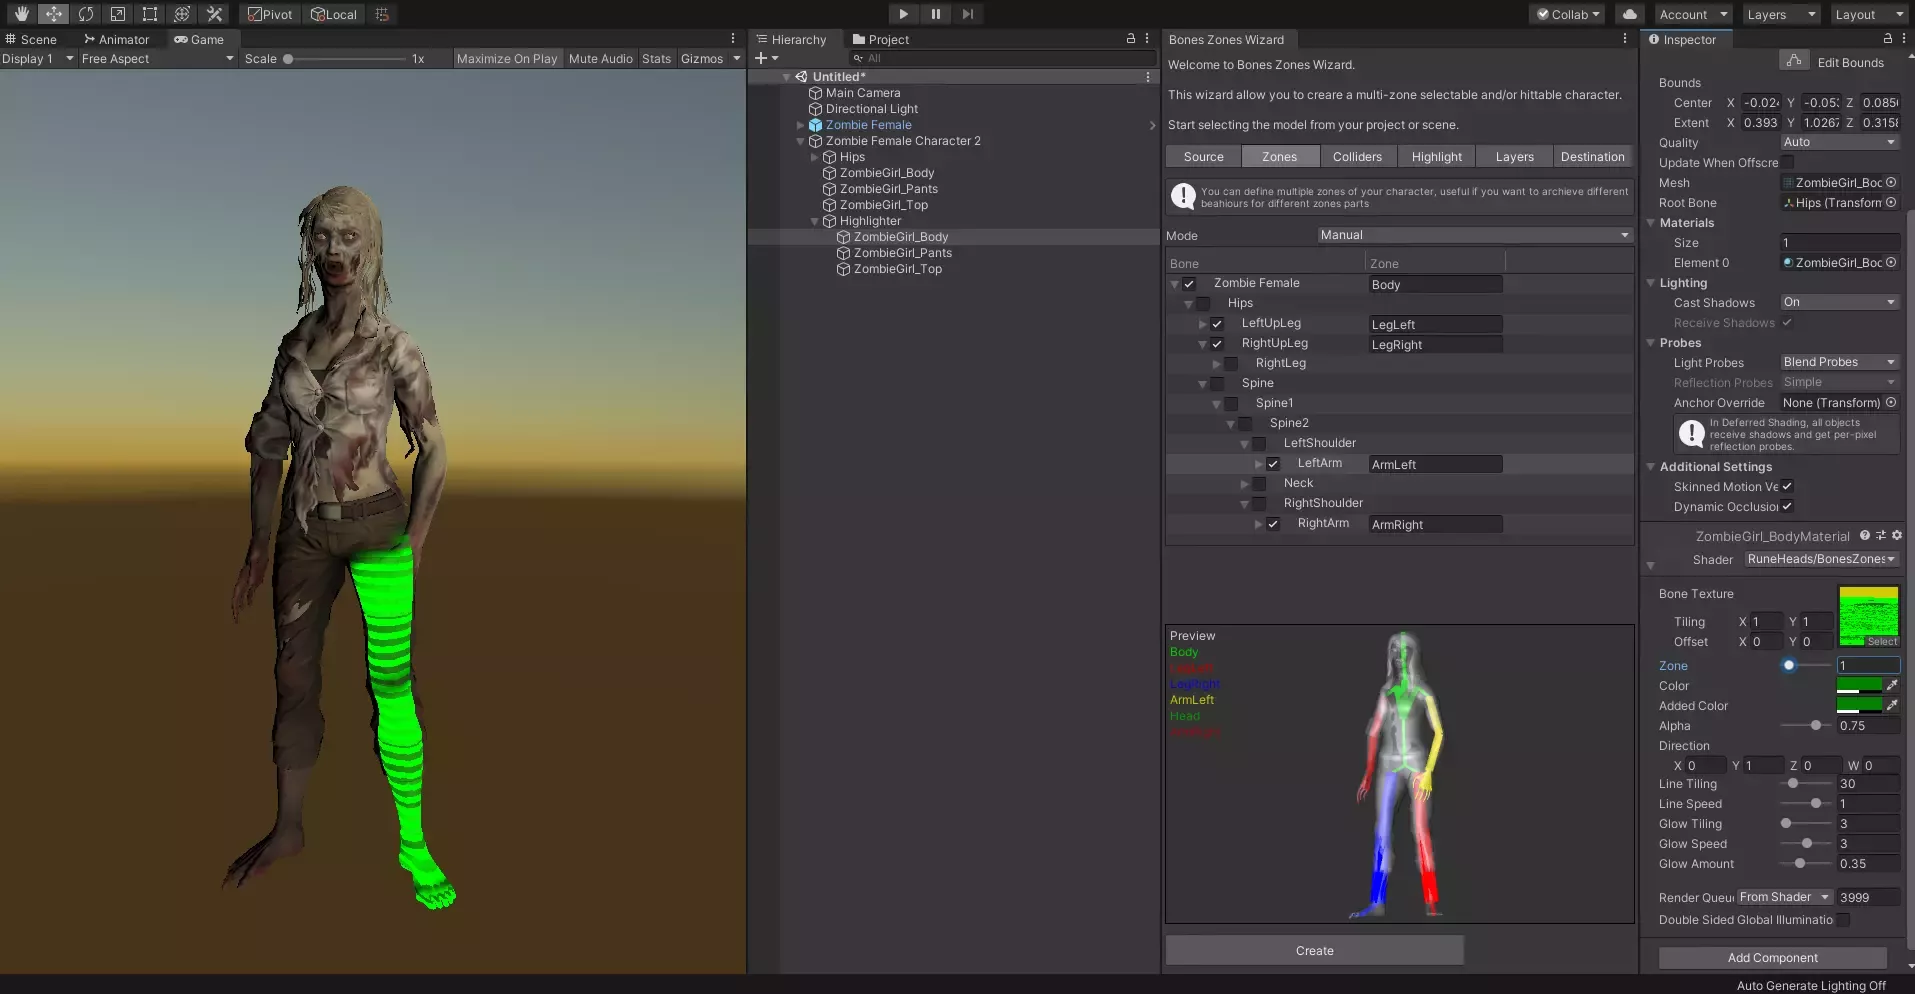
Task: Click the Pause button
Action: click(935, 14)
